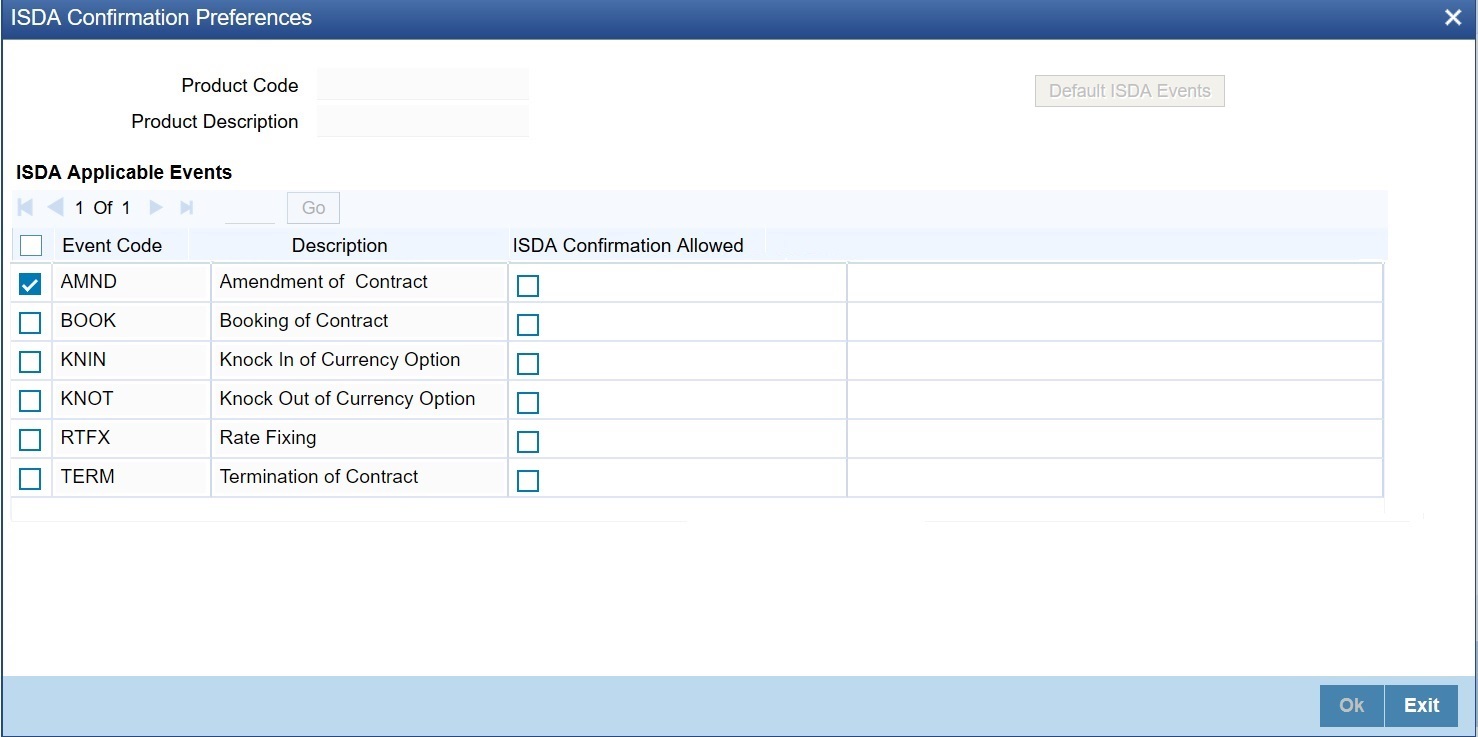Click the Ok button

click(1352, 705)
